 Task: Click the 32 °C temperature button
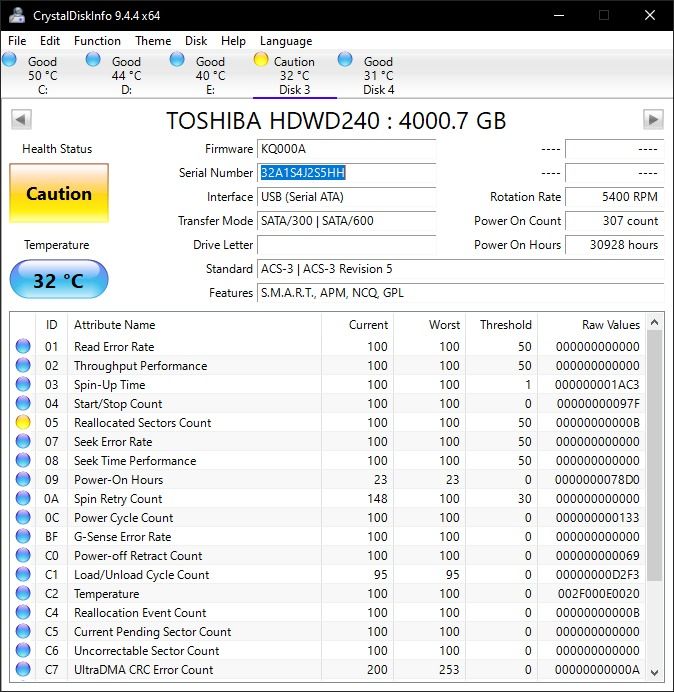point(59,280)
